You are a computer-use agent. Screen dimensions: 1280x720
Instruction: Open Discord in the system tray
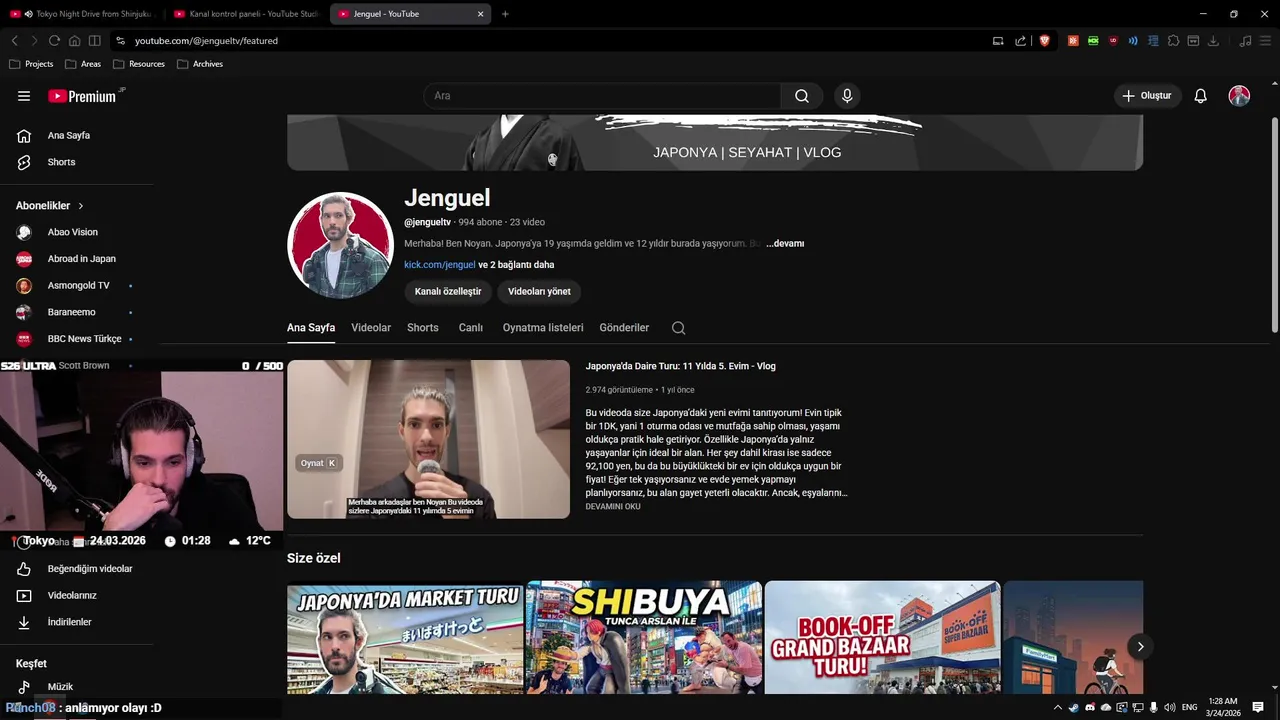1090,707
